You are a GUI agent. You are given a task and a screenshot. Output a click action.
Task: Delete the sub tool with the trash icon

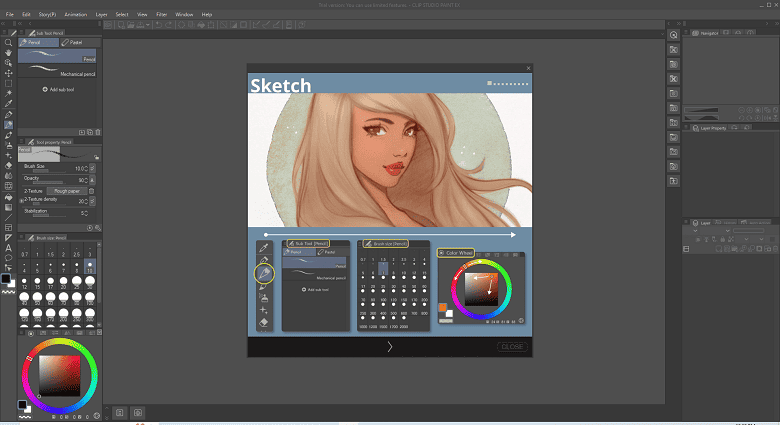(98, 132)
